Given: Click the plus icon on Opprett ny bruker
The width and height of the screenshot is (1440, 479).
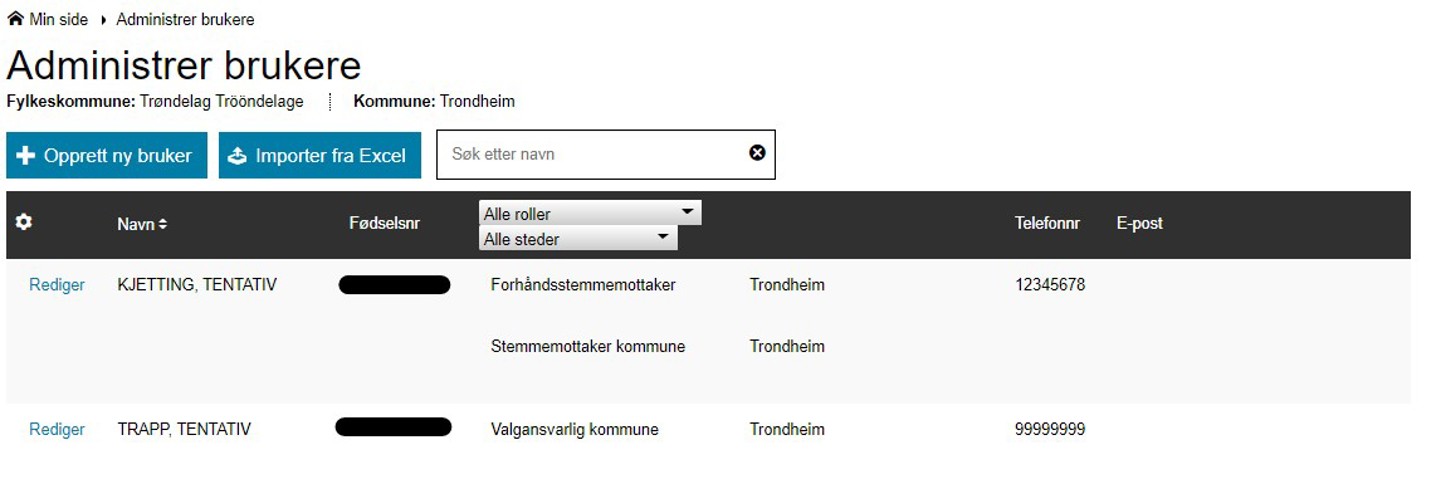Looking at the screenshot, I should coord(26,156).
